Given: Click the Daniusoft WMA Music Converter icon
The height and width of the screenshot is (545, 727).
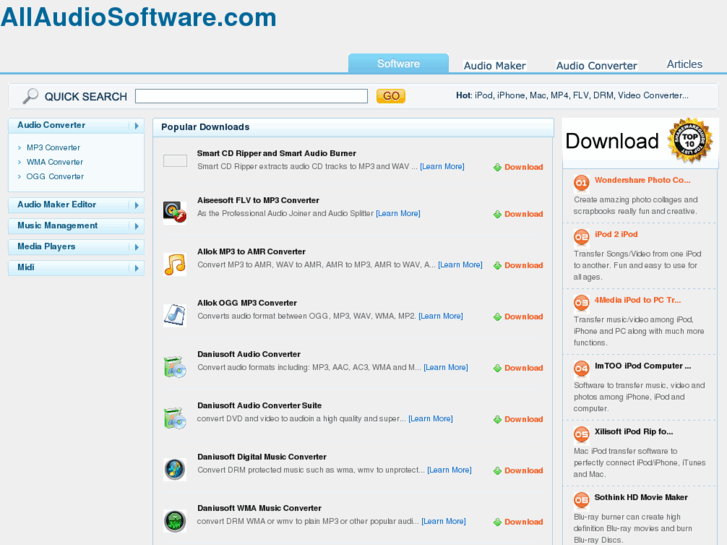Looking at the screenshot, I should (x=175, y=520).
